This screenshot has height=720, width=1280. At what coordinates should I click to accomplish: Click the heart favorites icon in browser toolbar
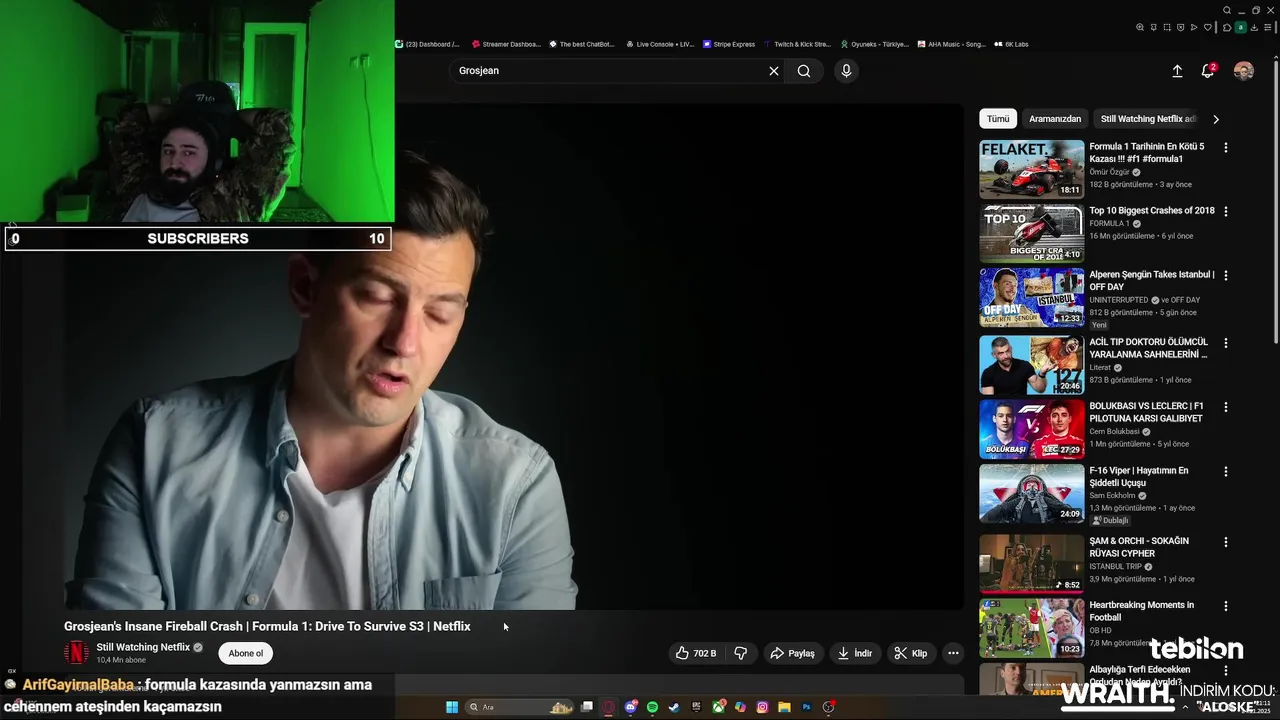pyautogui.click(x=1208, y=27)
